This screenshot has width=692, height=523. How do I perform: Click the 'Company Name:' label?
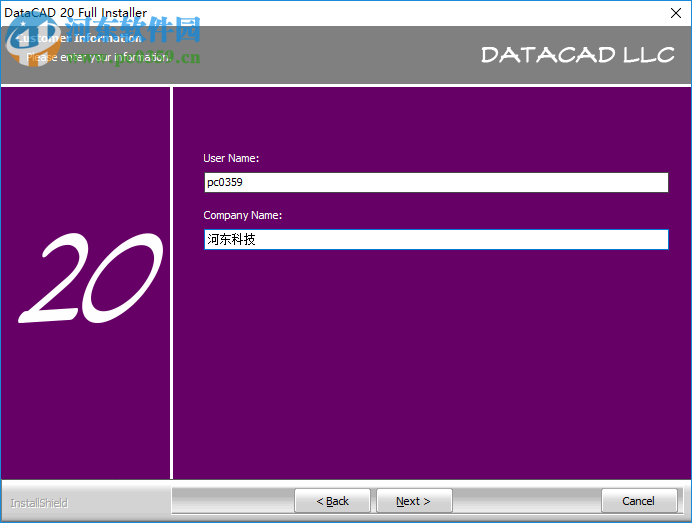click(x=242, y=215)
